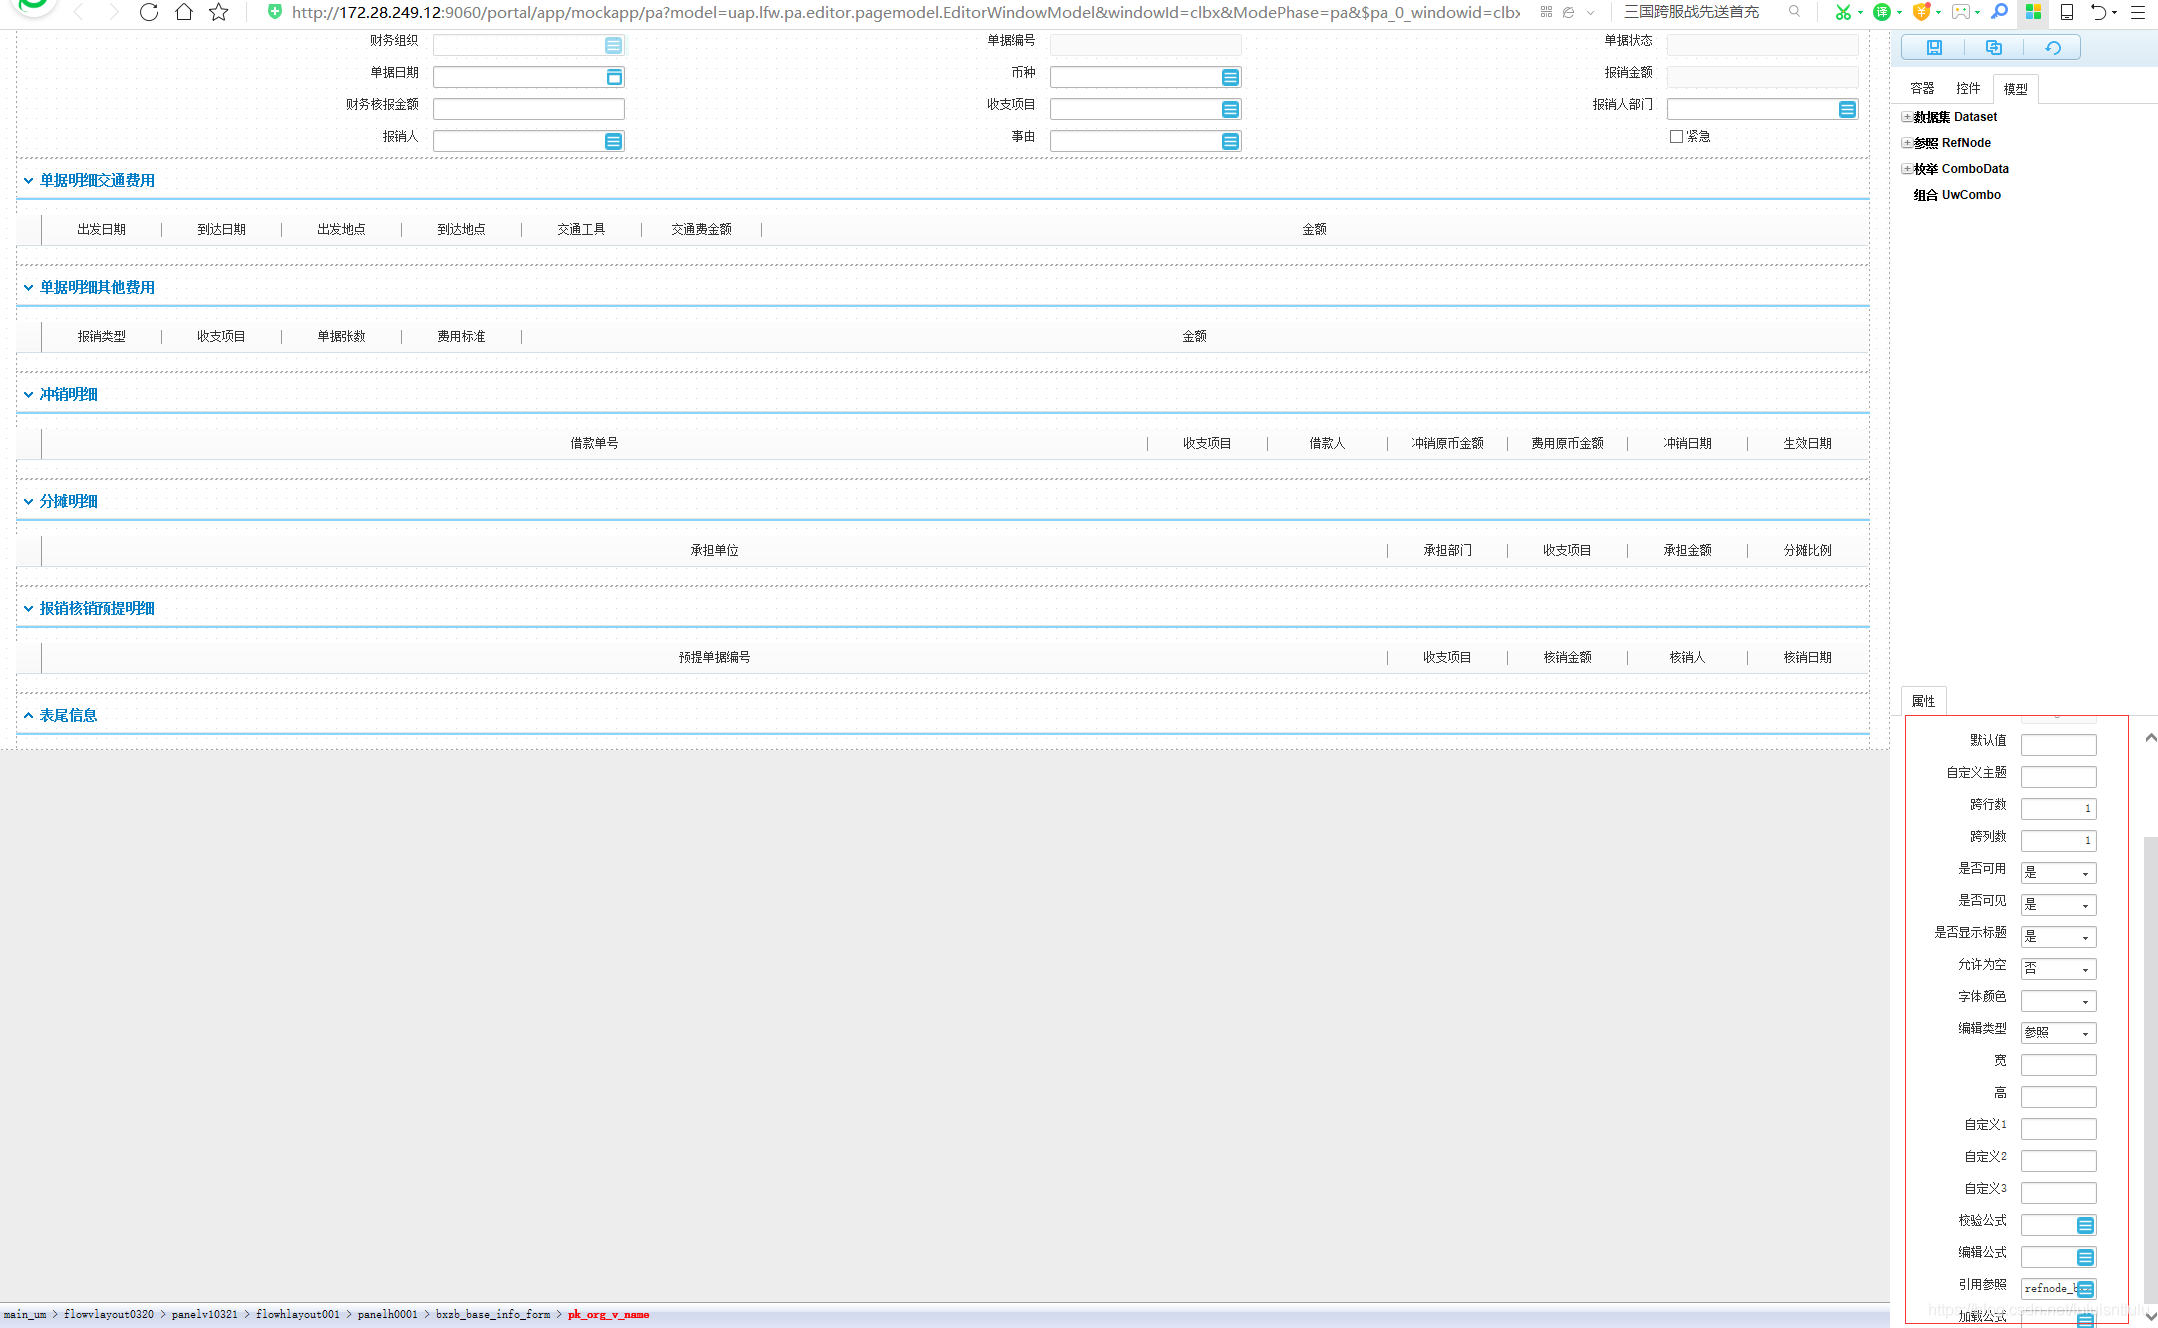The image size is (2158, 1328).
Task: Bookmark the page with the star icon
Action: tap(219, 12)
